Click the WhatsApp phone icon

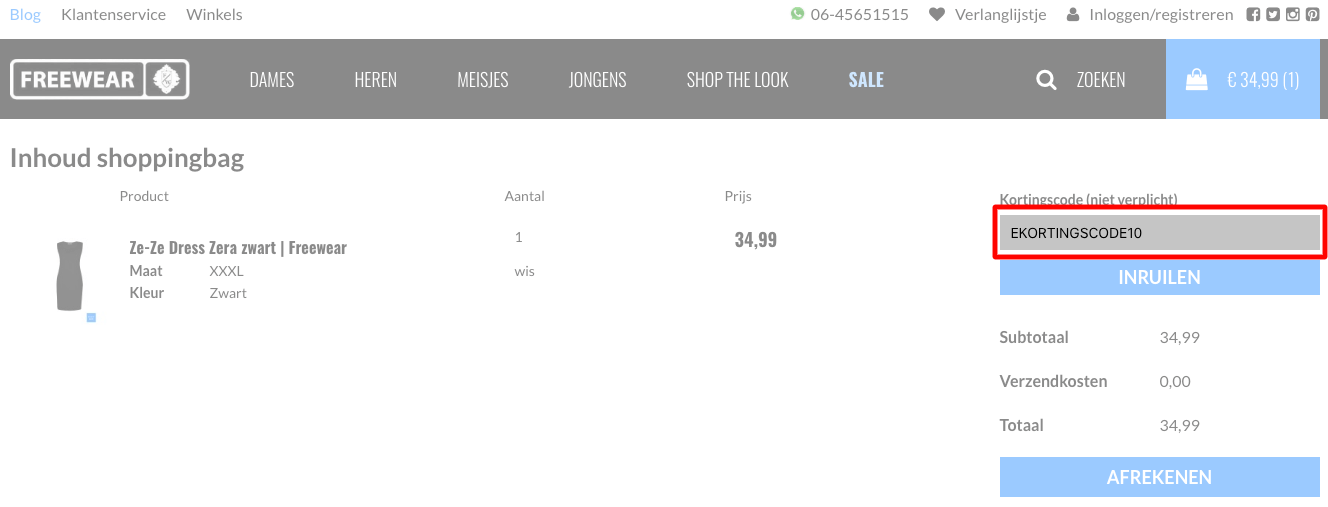(x=797, y=14)
